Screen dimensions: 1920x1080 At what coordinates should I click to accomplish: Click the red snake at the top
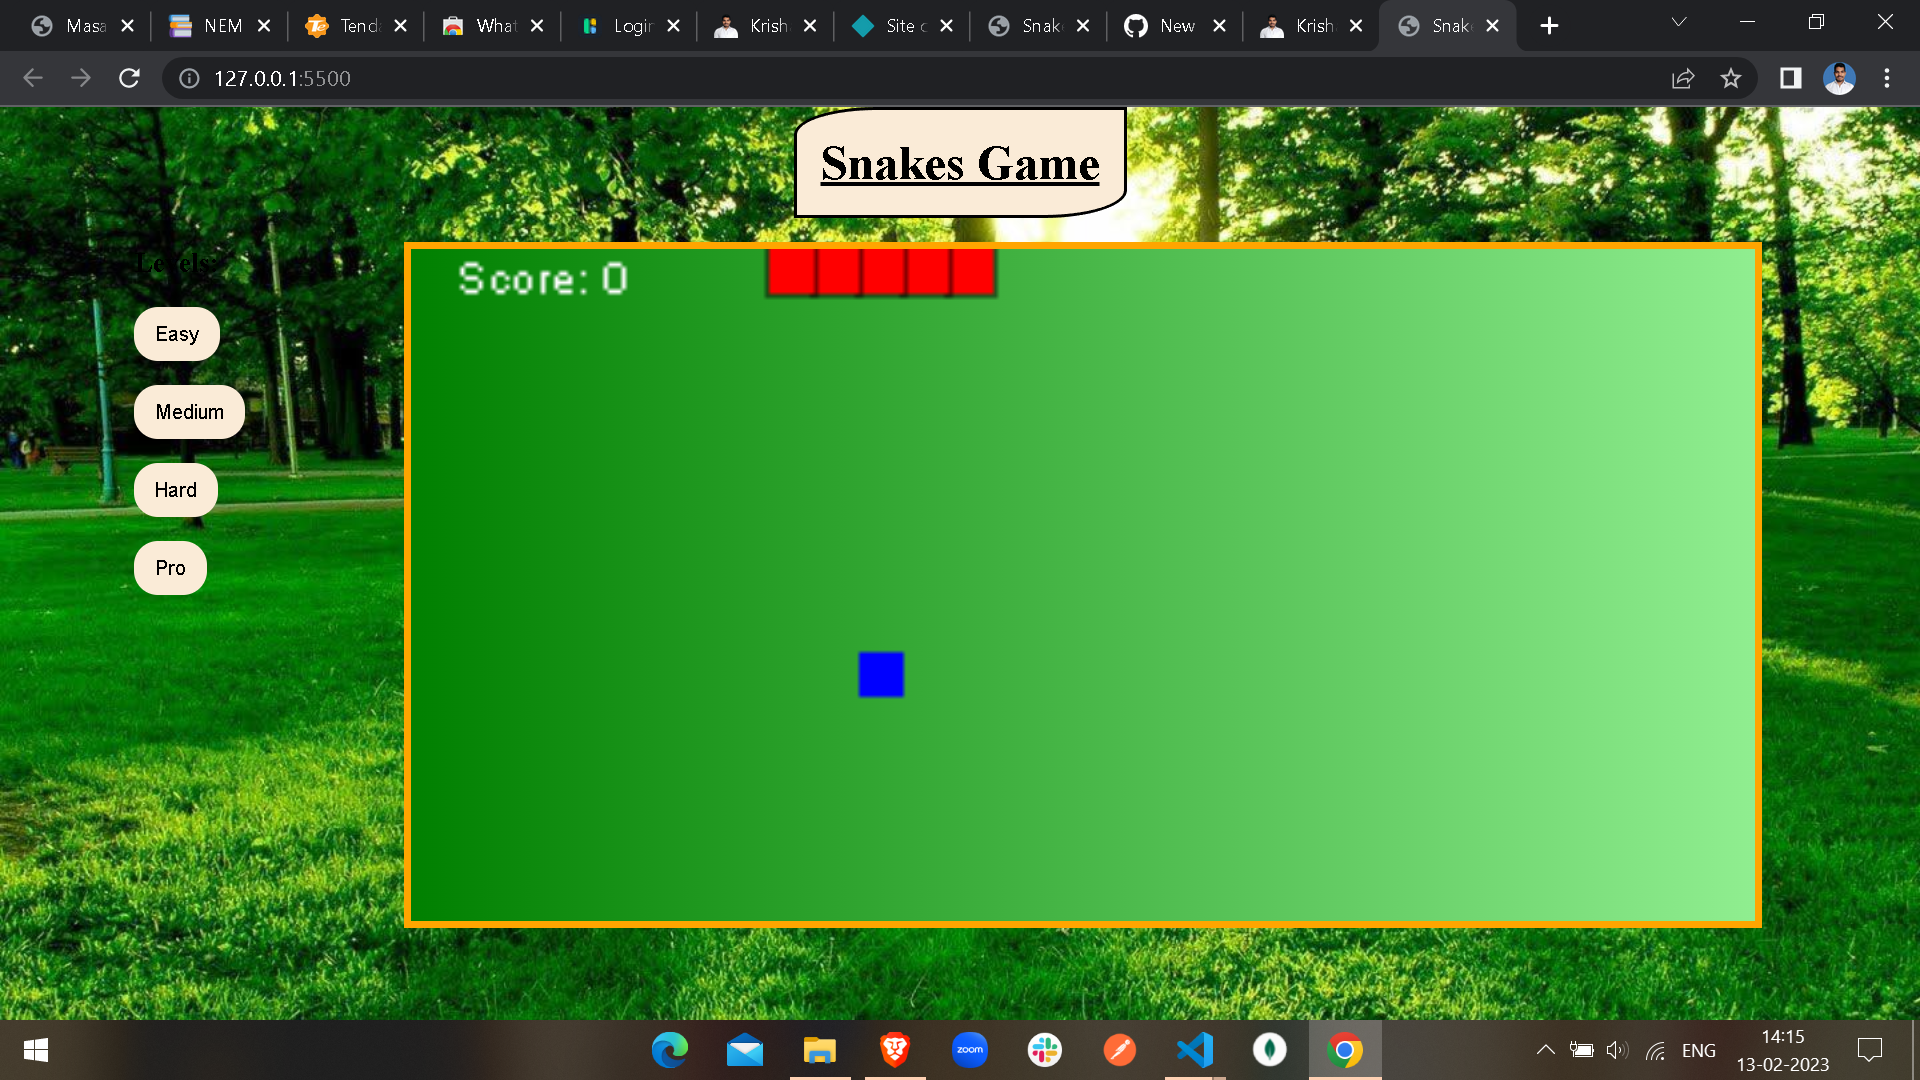(880, 272)
